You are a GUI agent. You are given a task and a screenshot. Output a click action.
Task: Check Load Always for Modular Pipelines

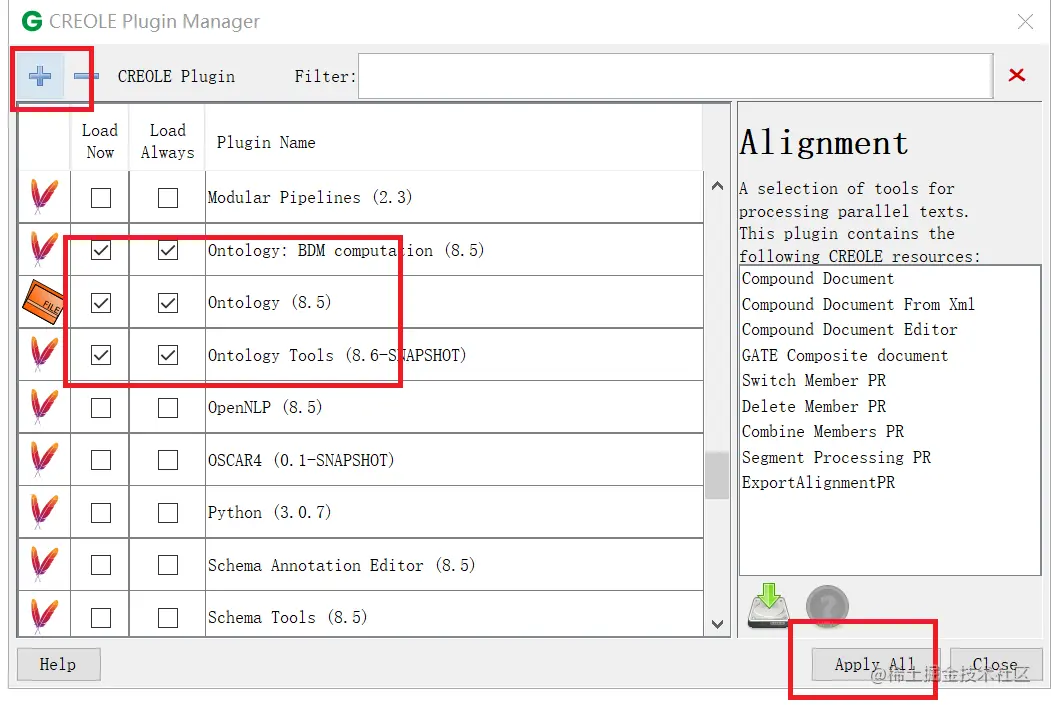coord(168,198)
